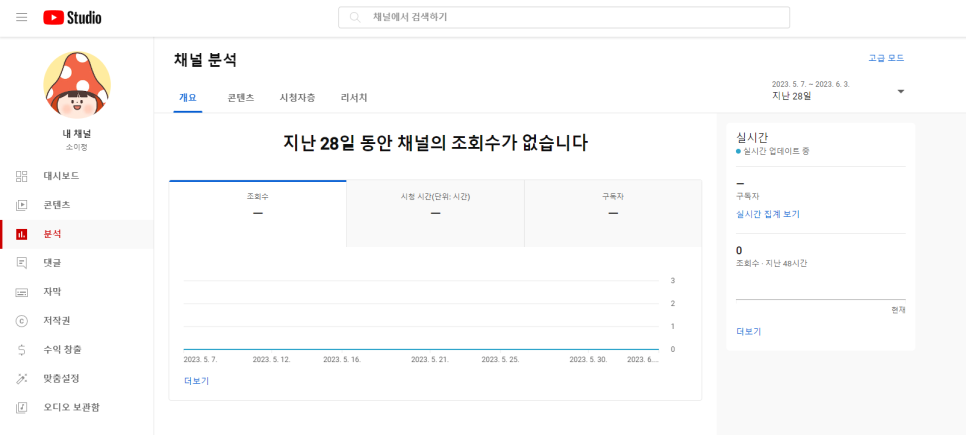This screenshot has width=966, height=435.
Task: Switch to the 시청자층 tab
Action: pyautogui.click(x=297, y=98)
